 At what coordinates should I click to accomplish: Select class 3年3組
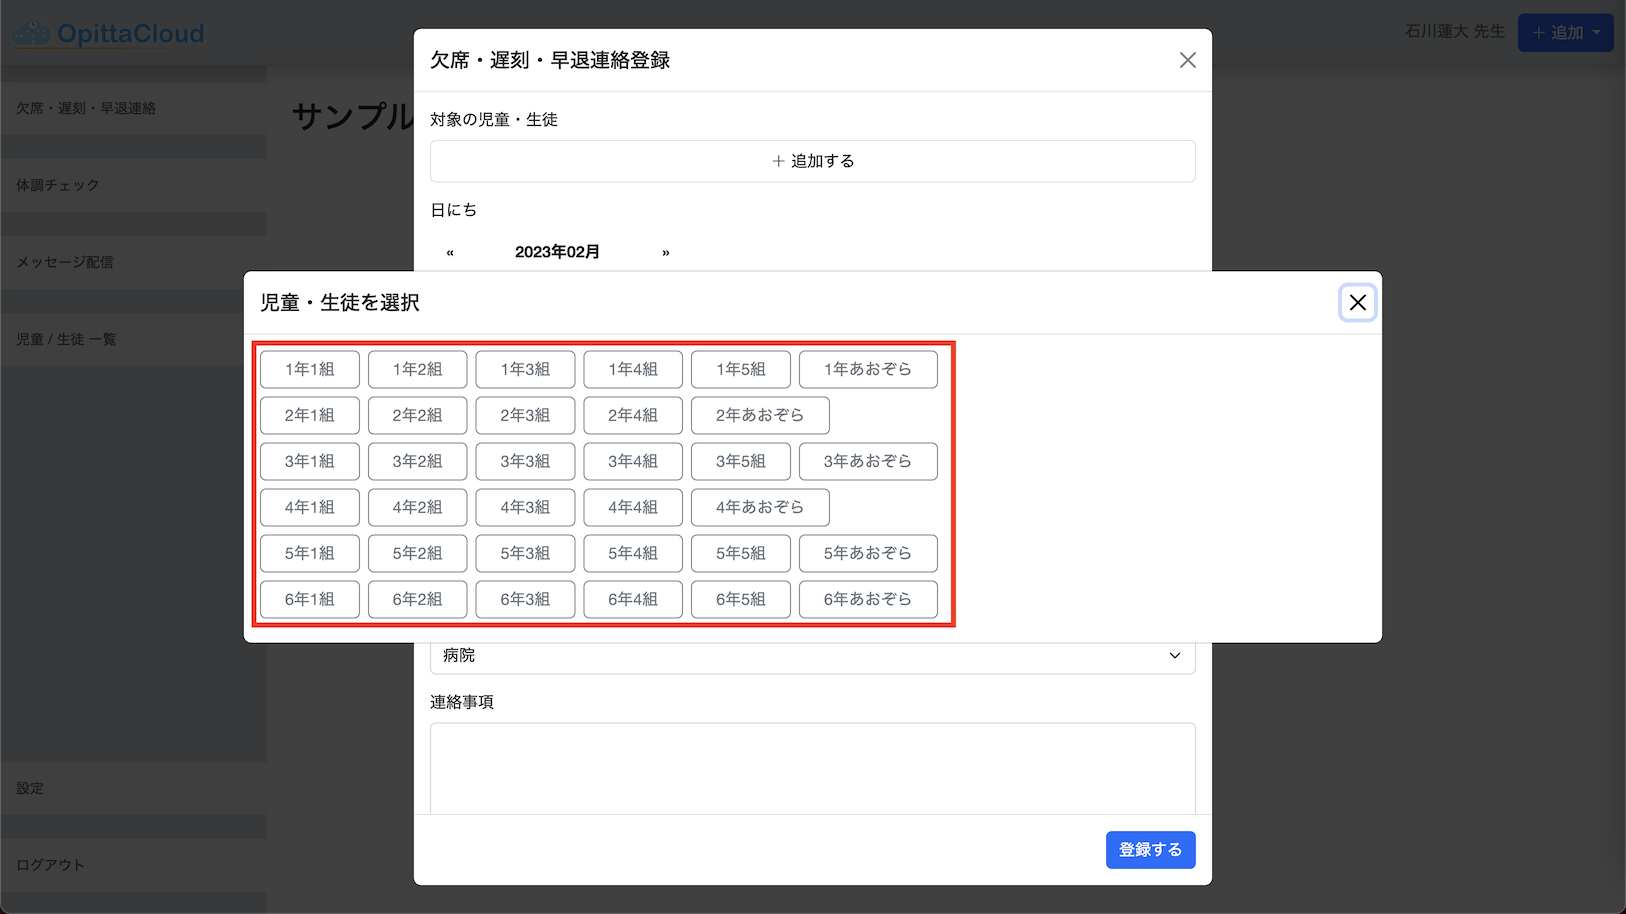[x=525, y=461]
